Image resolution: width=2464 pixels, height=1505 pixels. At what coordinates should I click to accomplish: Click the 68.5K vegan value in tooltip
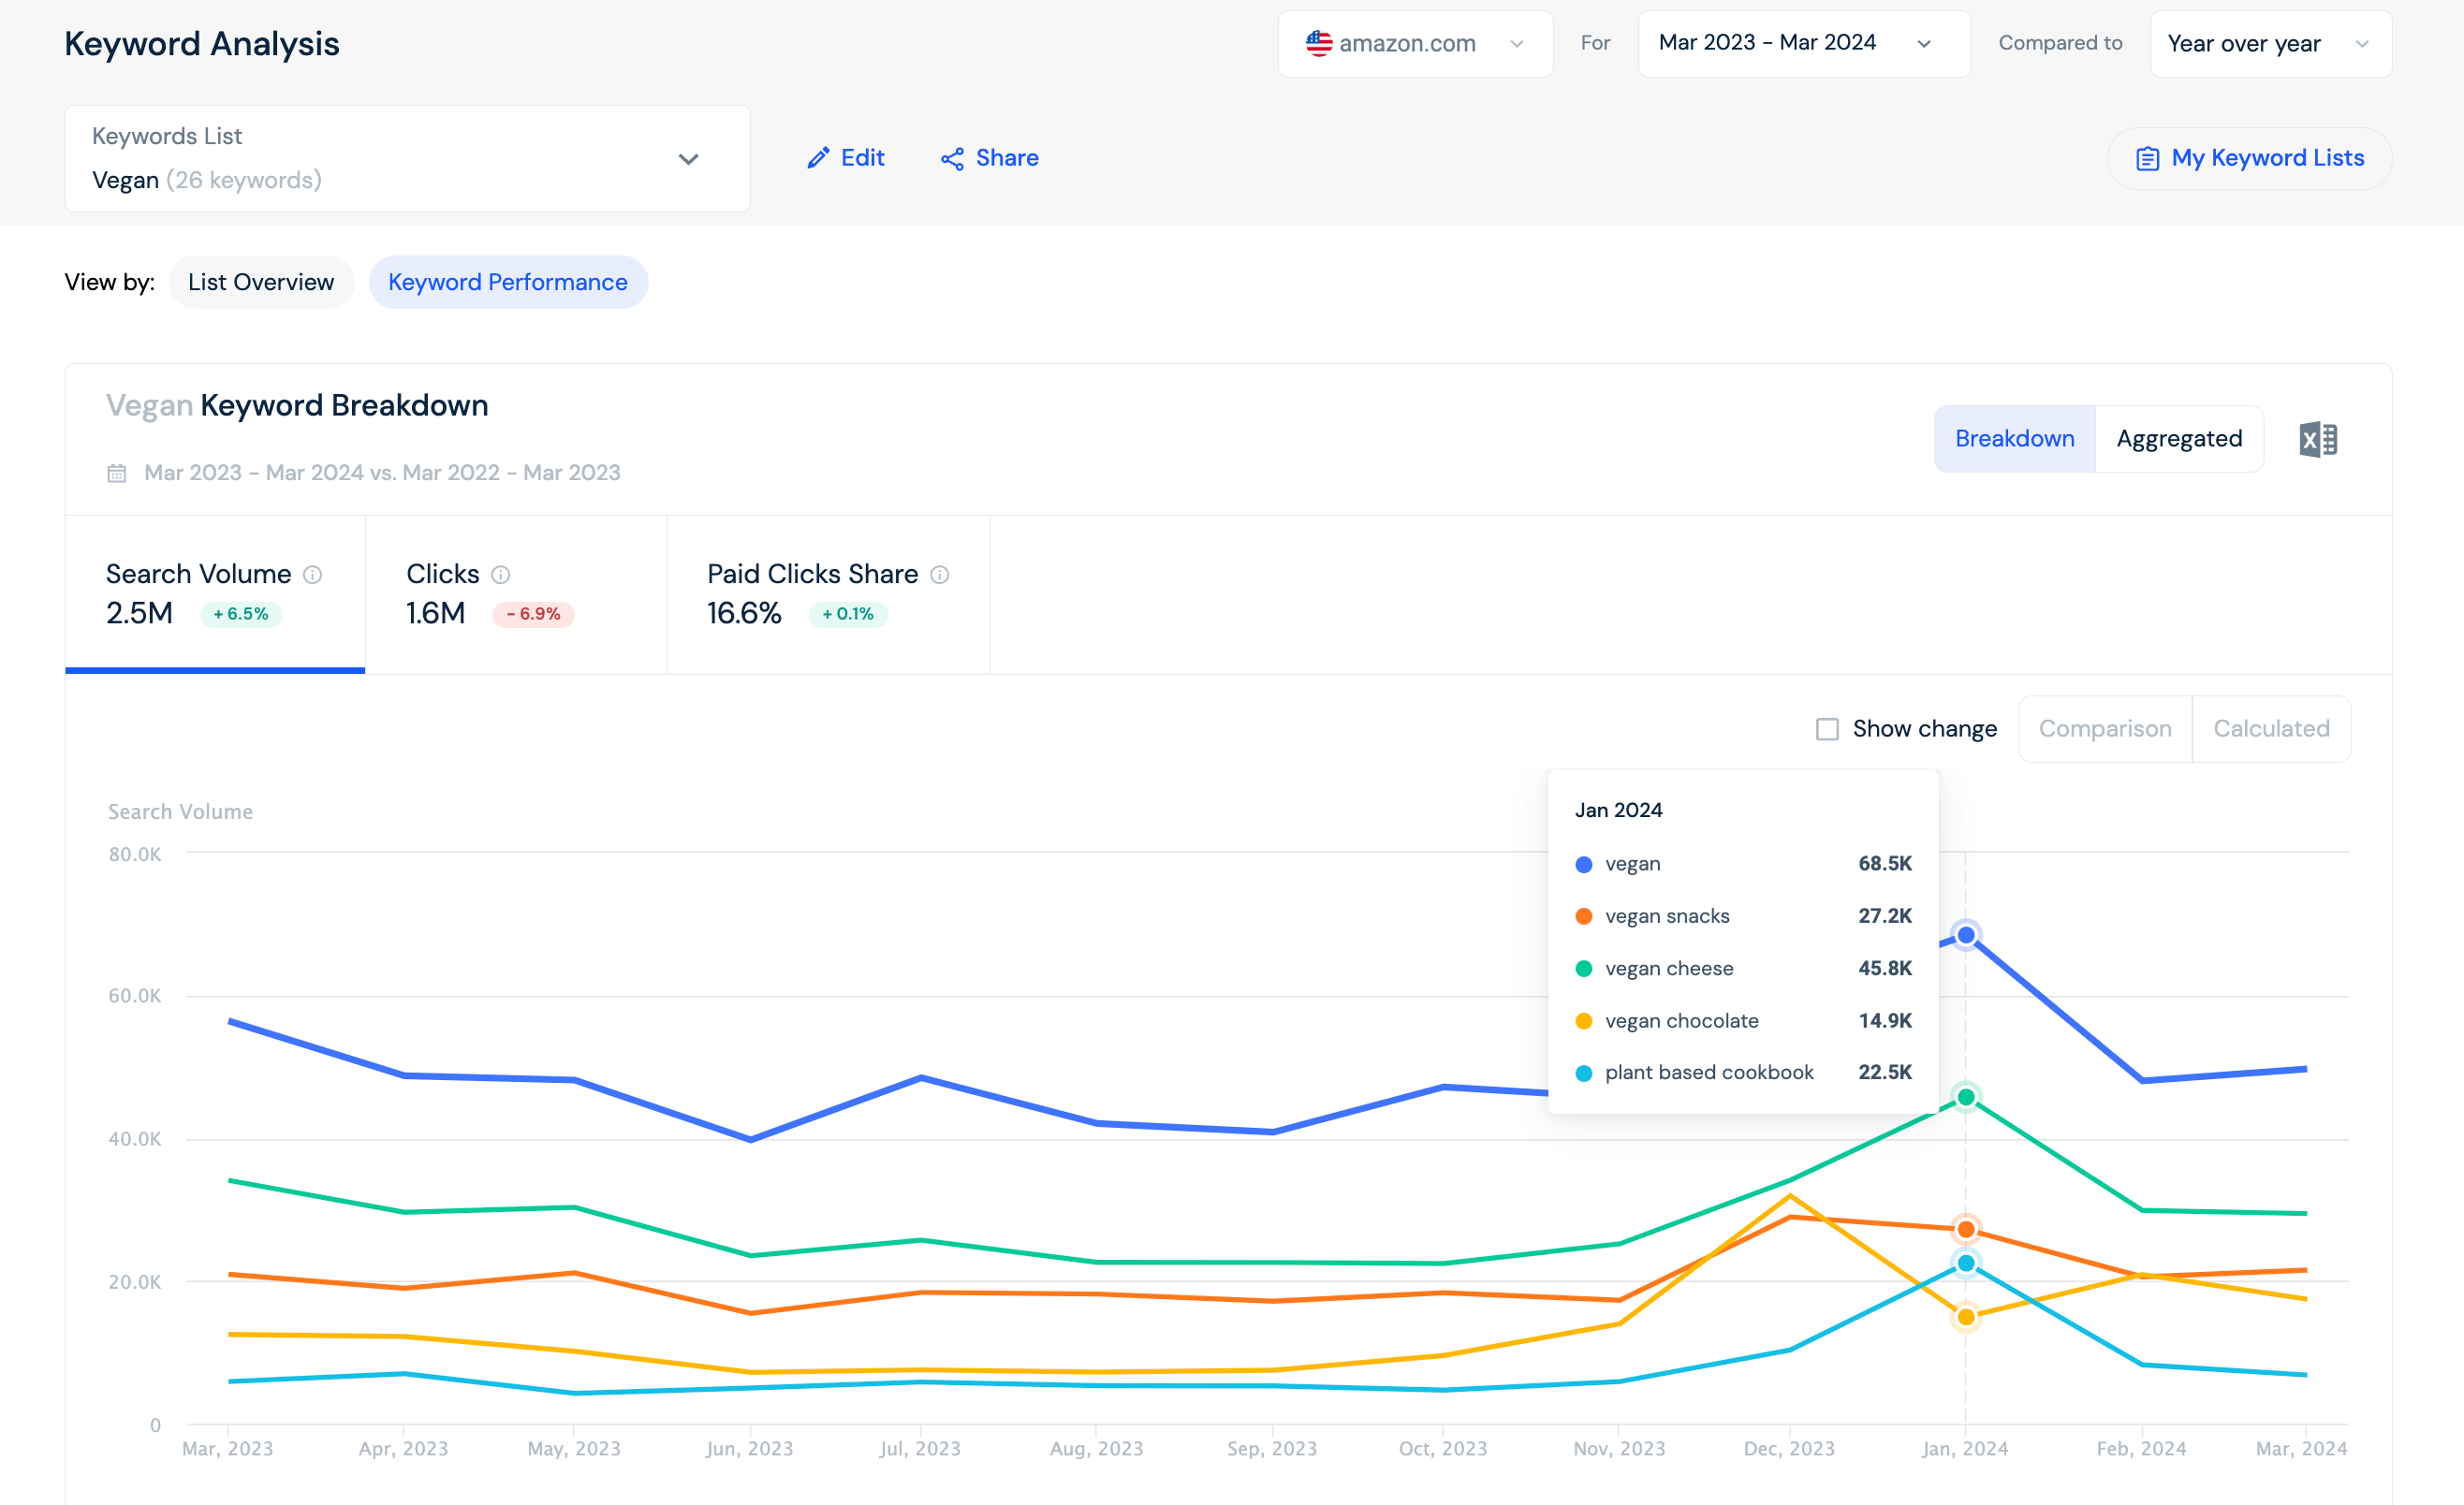click(1885, 863)
